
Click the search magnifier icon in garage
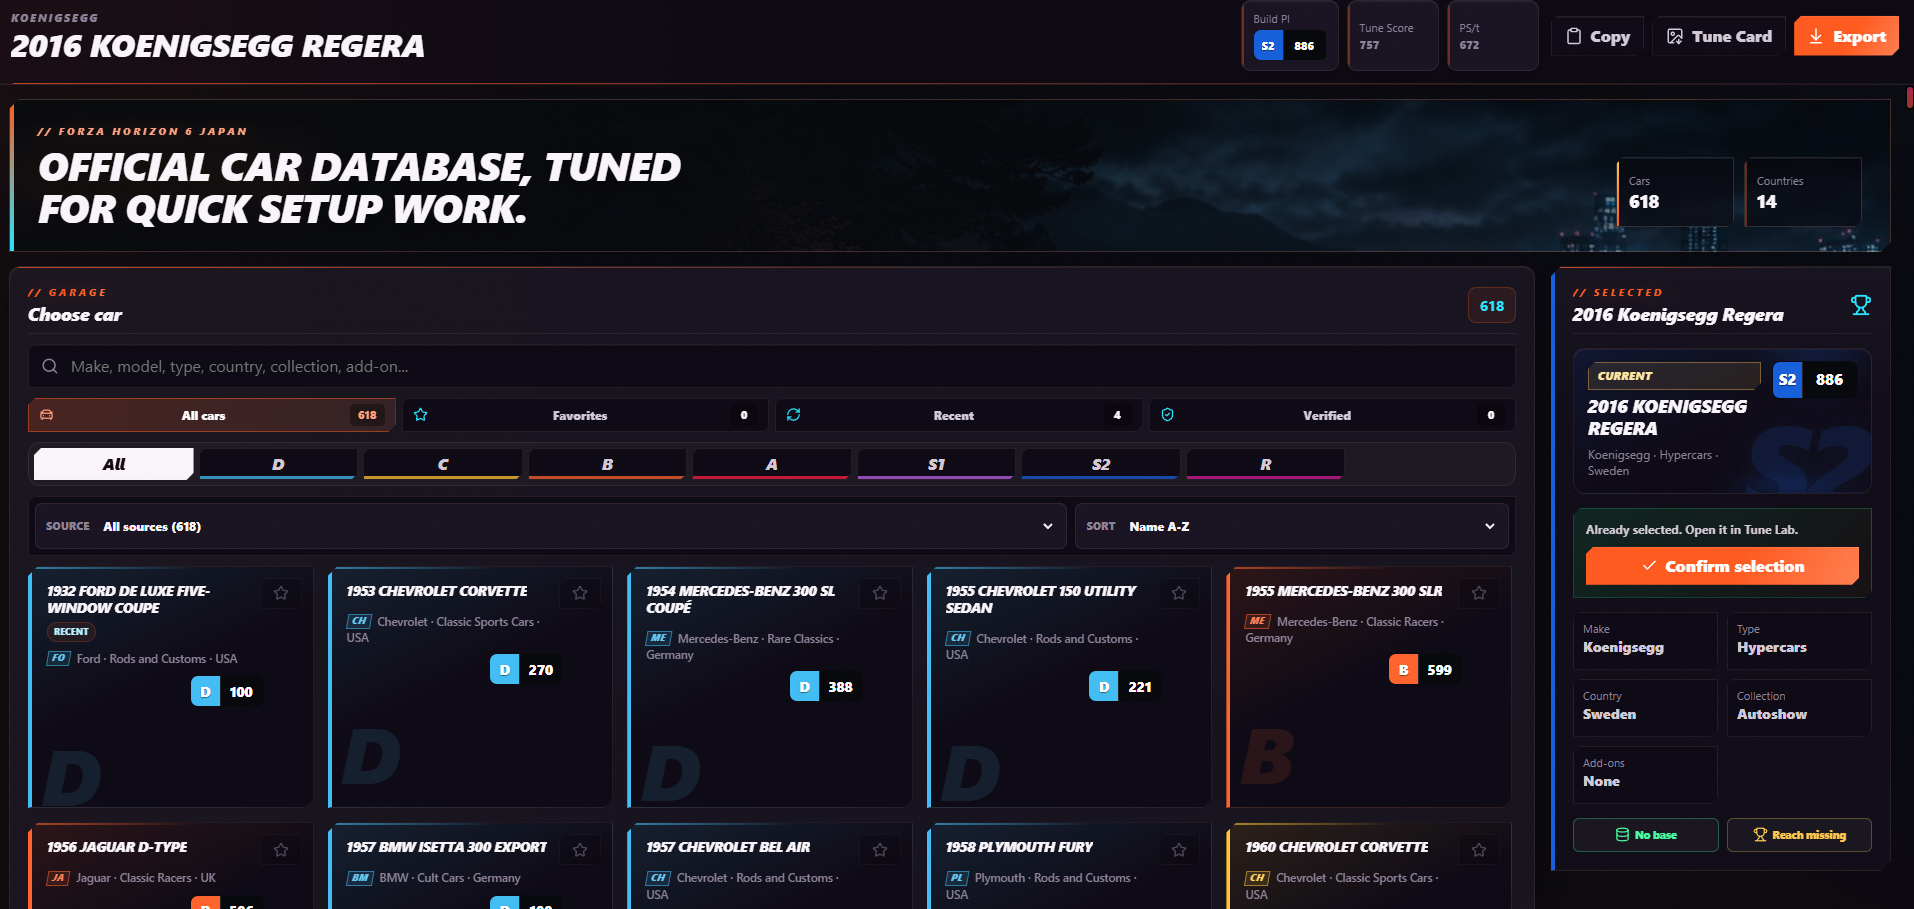tap(50, 367)
